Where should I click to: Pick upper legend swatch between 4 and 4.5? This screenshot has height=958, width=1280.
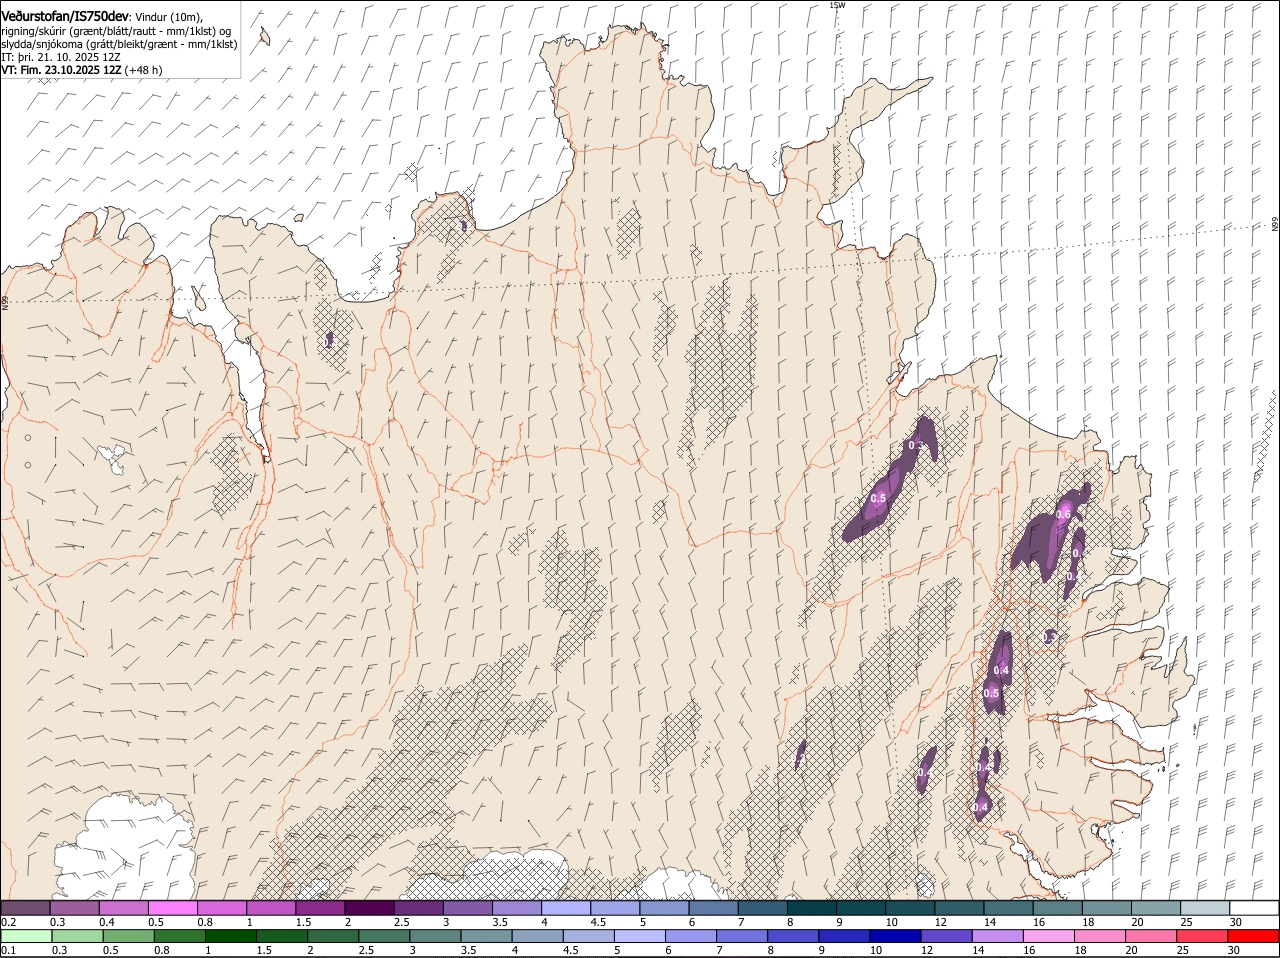point(565,908)
